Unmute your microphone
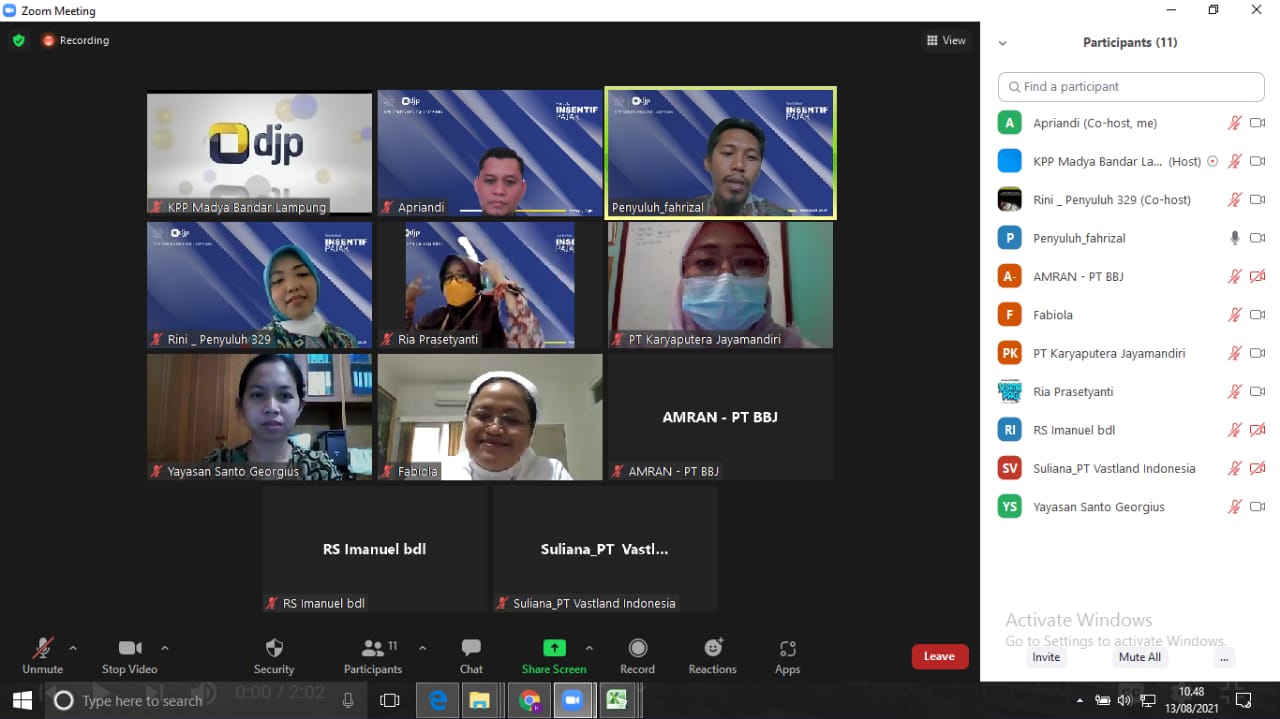The height and width of the screenshot is (719, 1280). [42, 649]
